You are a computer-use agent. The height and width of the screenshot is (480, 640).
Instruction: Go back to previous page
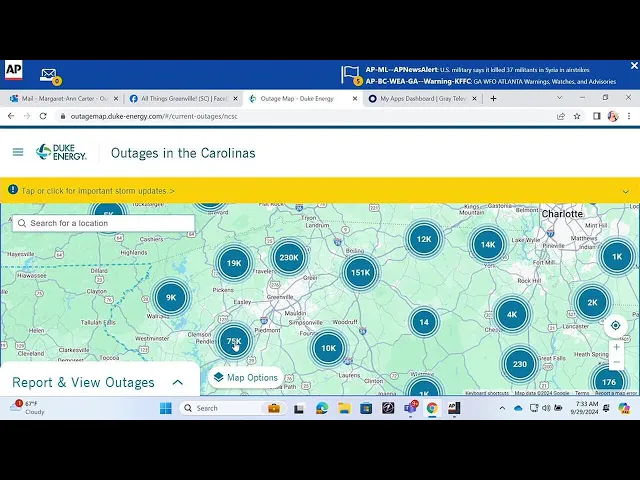[x=11, y=116]
